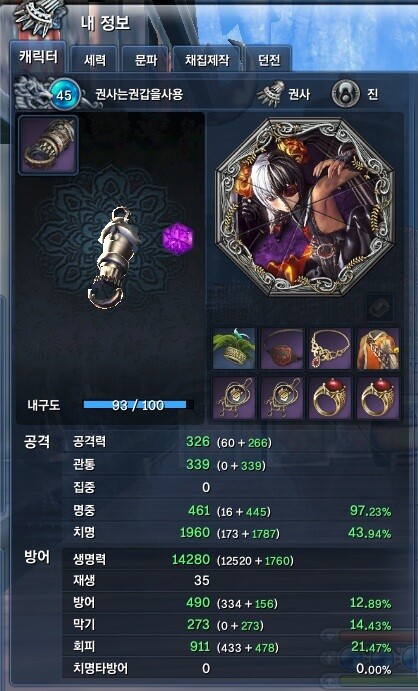The width and height of the screenshot is (418, 691).
Task: Switch to the 문파 tab
Action: tap(145, 59)
